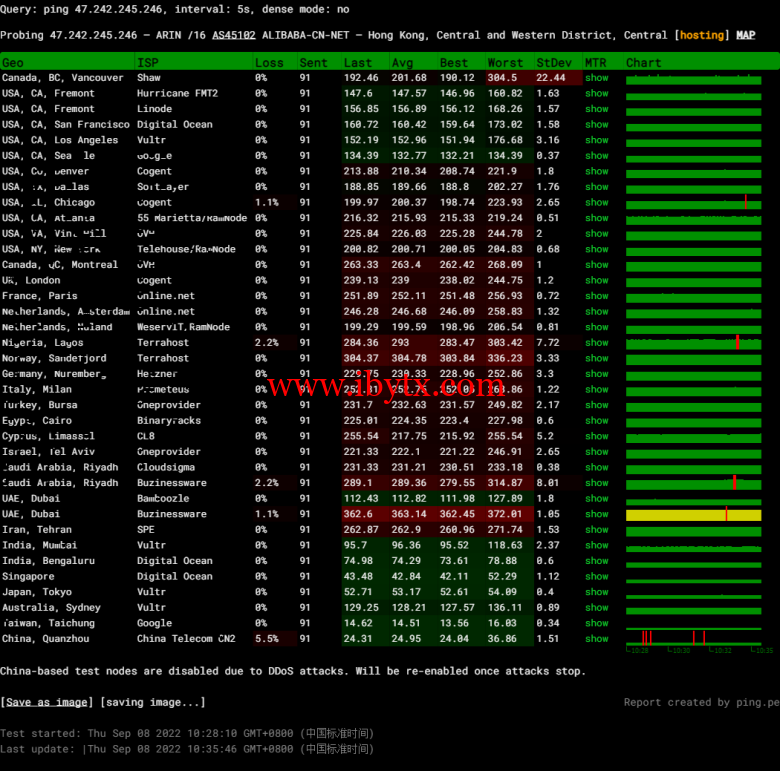Show MTR for China, Quanzhou row

coord(597,639)
